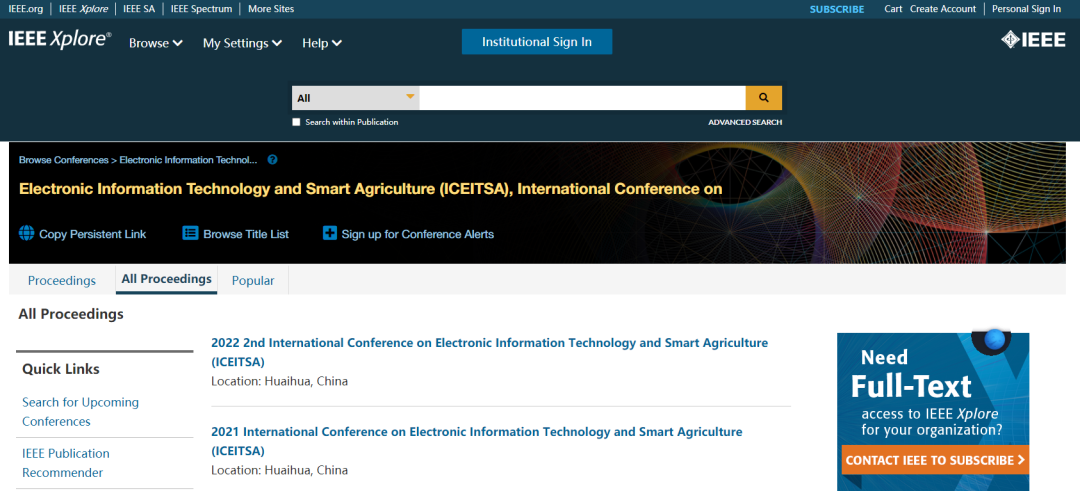Image resolution: width=1080 pixels, height=491 pixels.
Task: Click the Institutional Sign In button
Action: pyautogui.click(x=537, y=41)
